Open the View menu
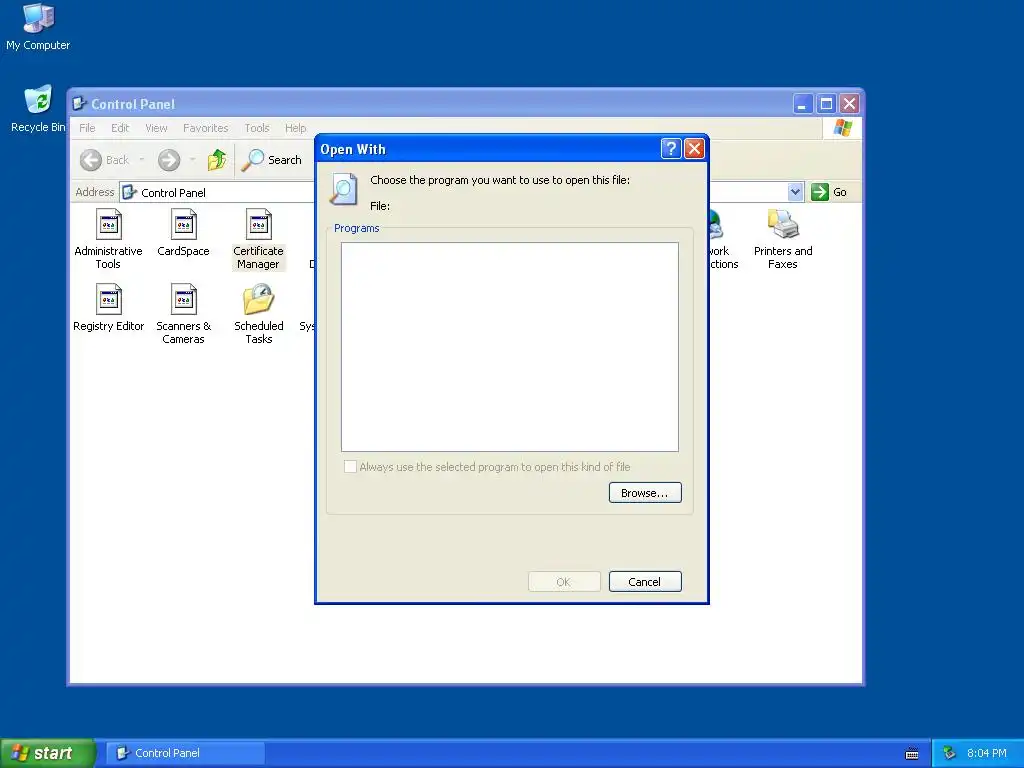This screenshot has width=1024, height=768. tap(156, 128)
